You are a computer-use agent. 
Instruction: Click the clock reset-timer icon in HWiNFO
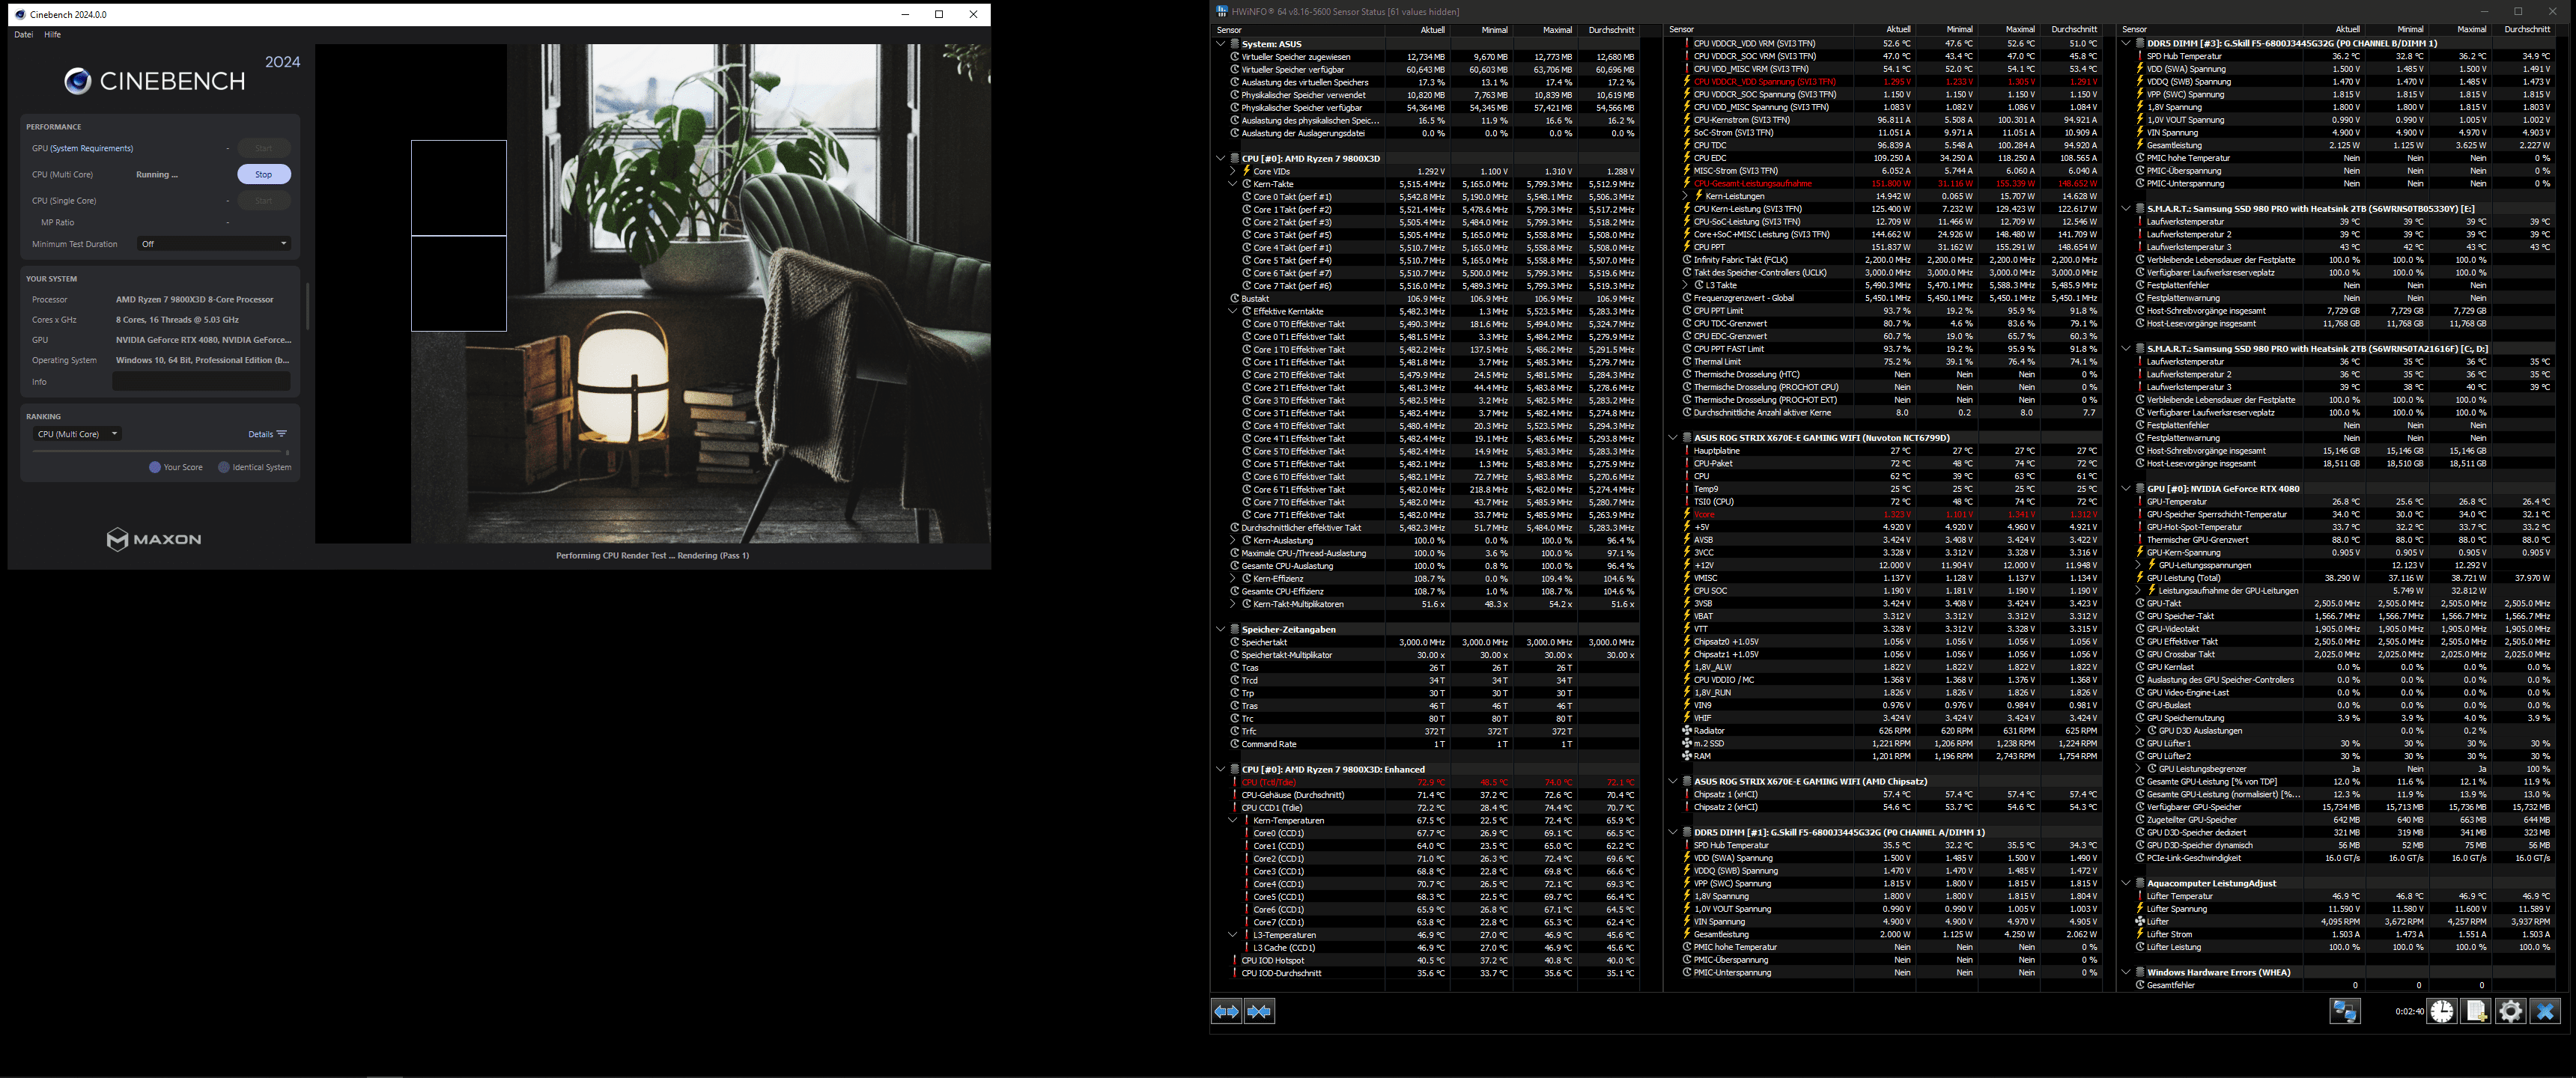(2442, 1011)
